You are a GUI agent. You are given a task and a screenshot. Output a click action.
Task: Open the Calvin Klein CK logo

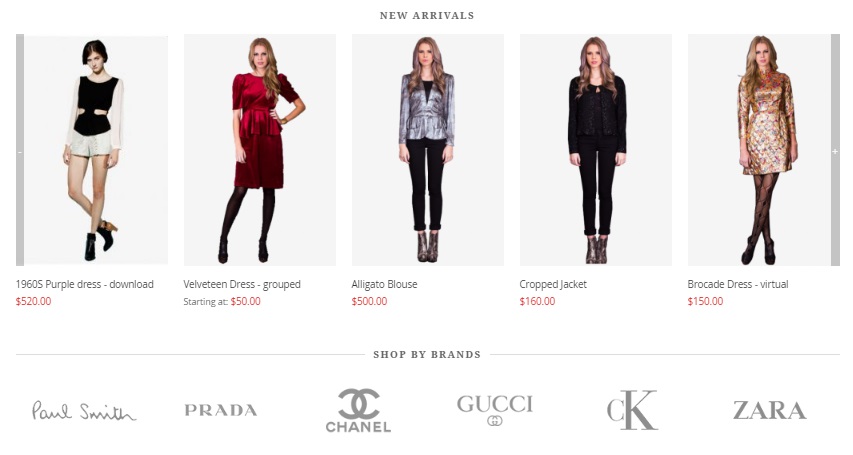632,410
